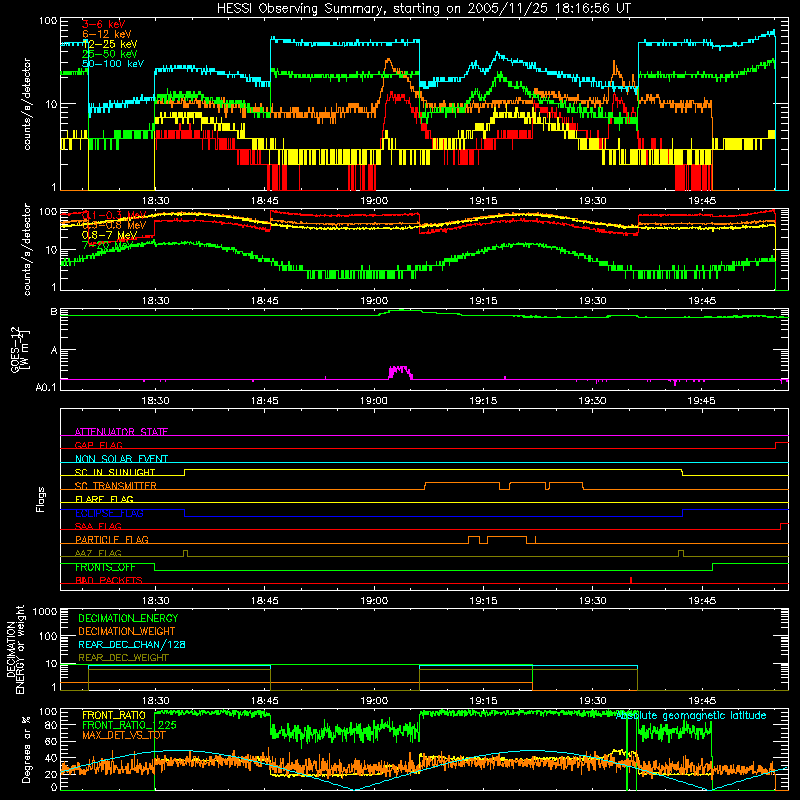Click the red BAD_PACKETS spike marker

click(x=631, y=580)
